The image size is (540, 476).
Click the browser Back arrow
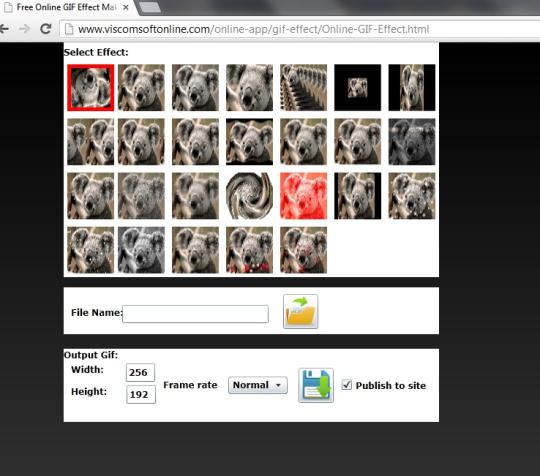point(4,29)
